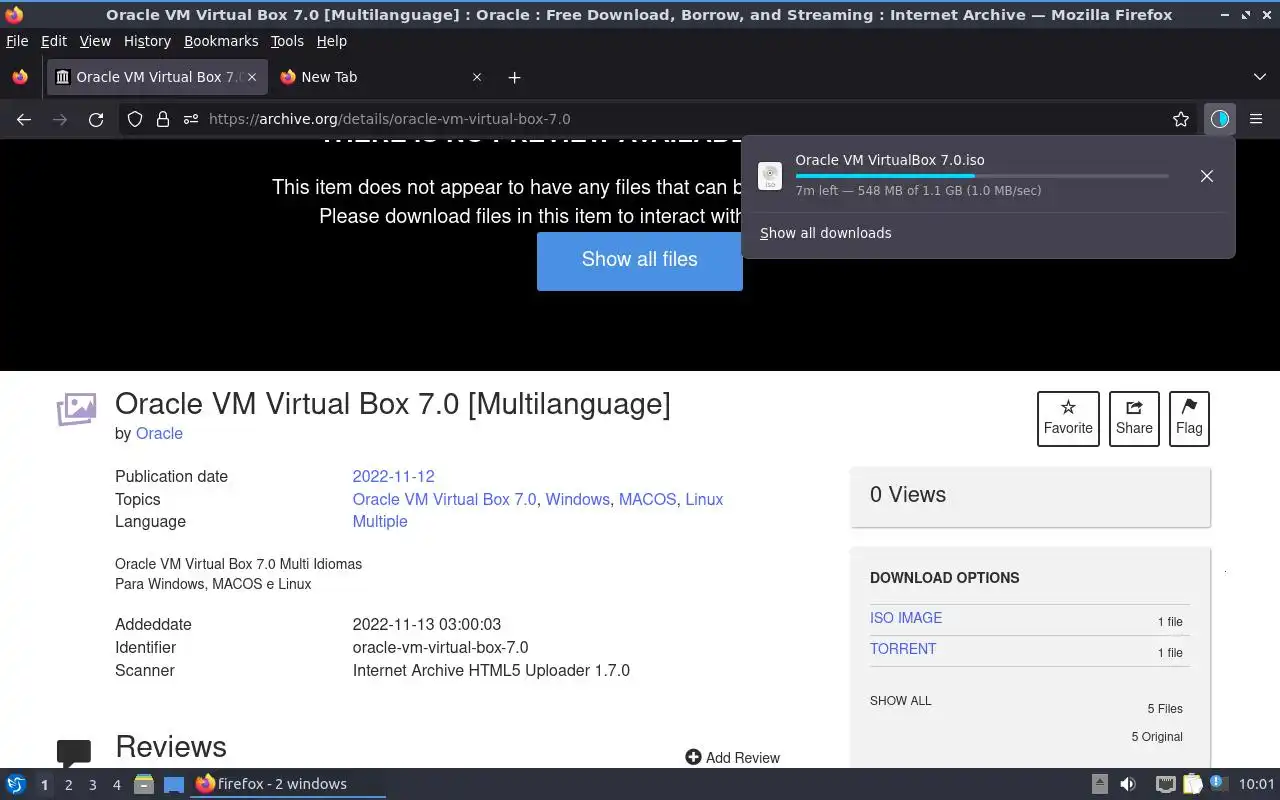Screen dimensions: 1280x800
Task: Click the download progress bar
Action: [x=981, y=176]
